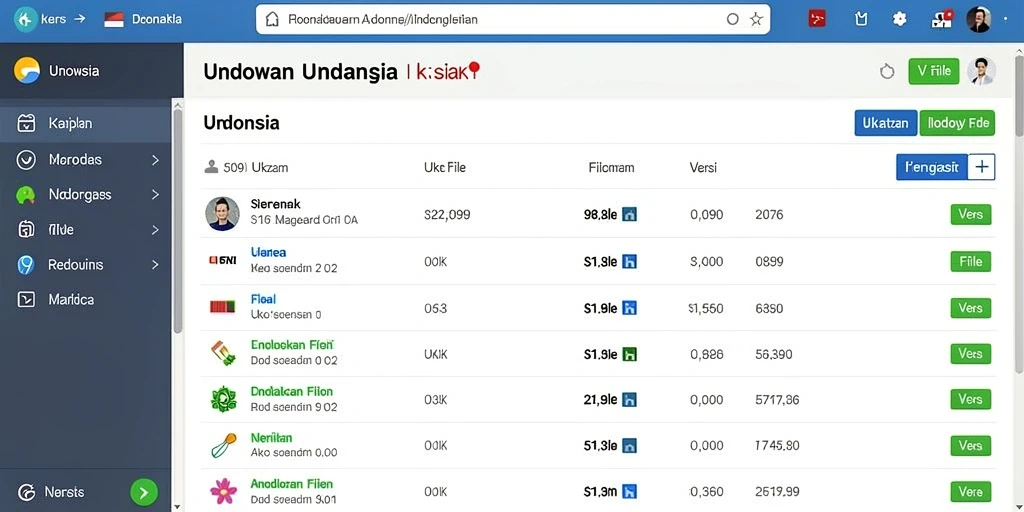Click the Sierenak user avatar thumbnail
Viewport: 1024px width, 512px height.
click(222, 214)
